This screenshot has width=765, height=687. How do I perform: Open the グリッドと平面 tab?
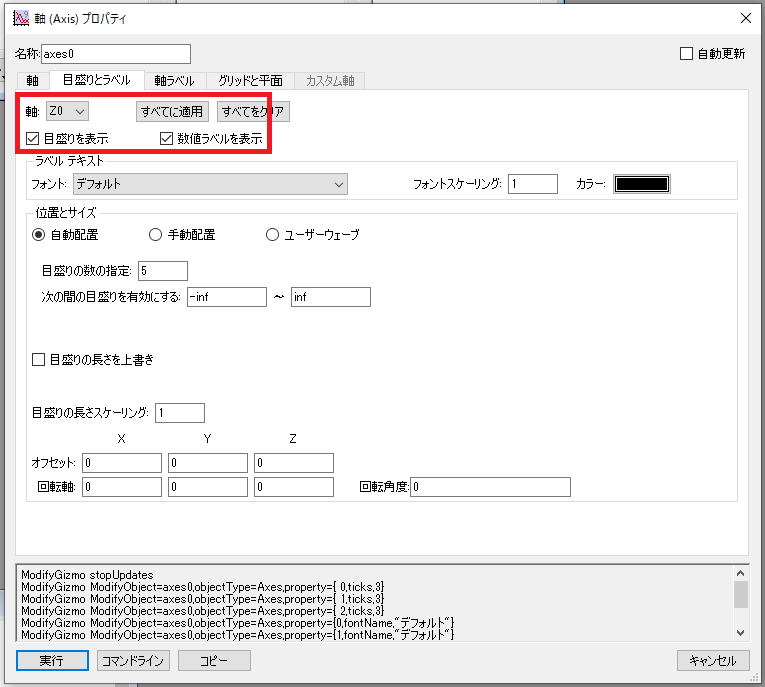250,80
